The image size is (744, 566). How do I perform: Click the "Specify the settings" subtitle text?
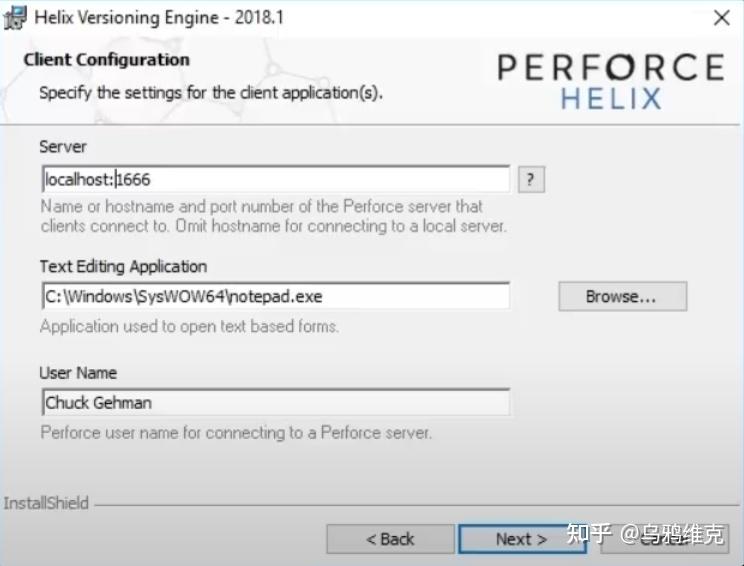[x=211, y=93]
